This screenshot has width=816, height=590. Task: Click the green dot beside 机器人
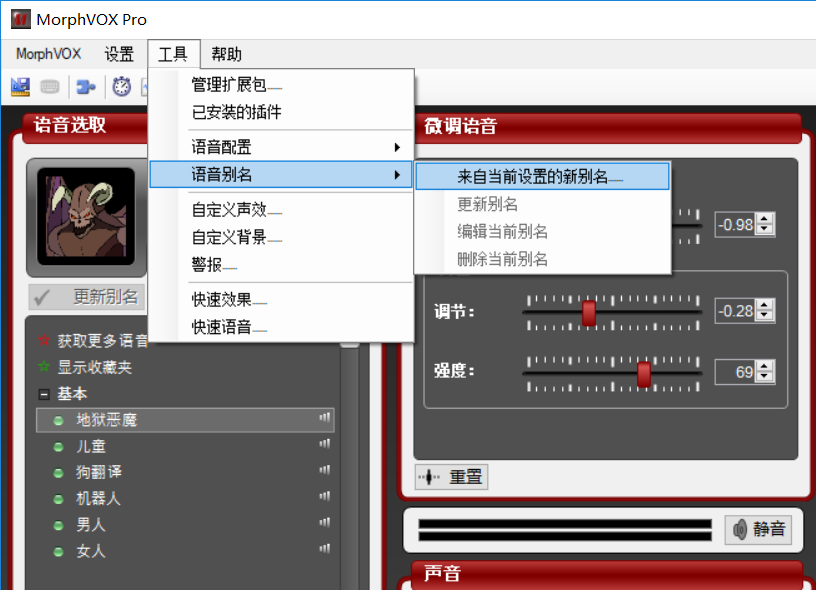(58, 499)
